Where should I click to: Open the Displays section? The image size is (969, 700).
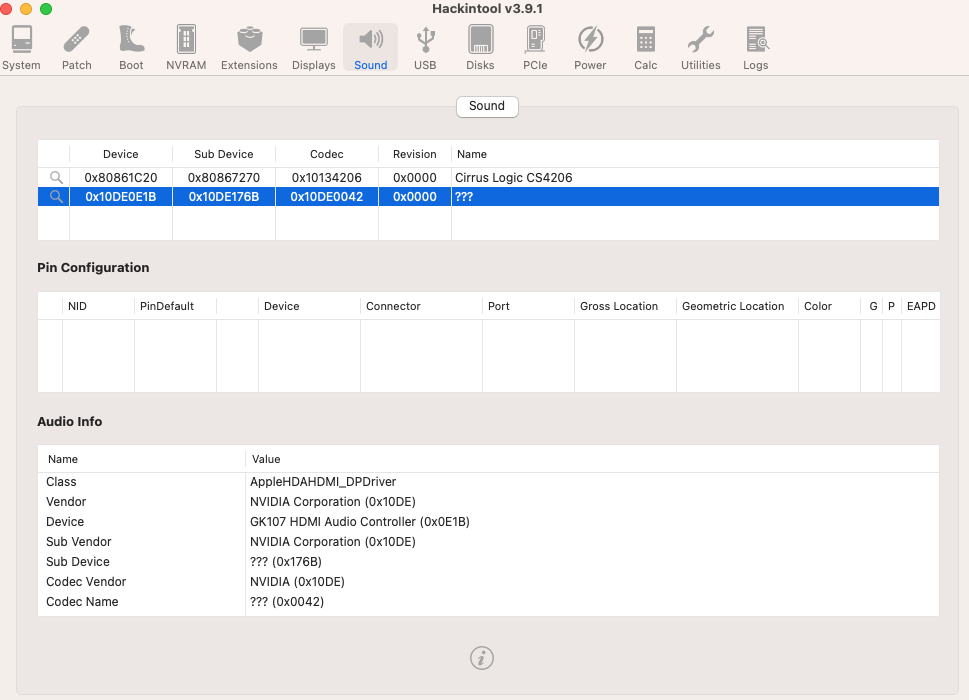tap(314, 48)
